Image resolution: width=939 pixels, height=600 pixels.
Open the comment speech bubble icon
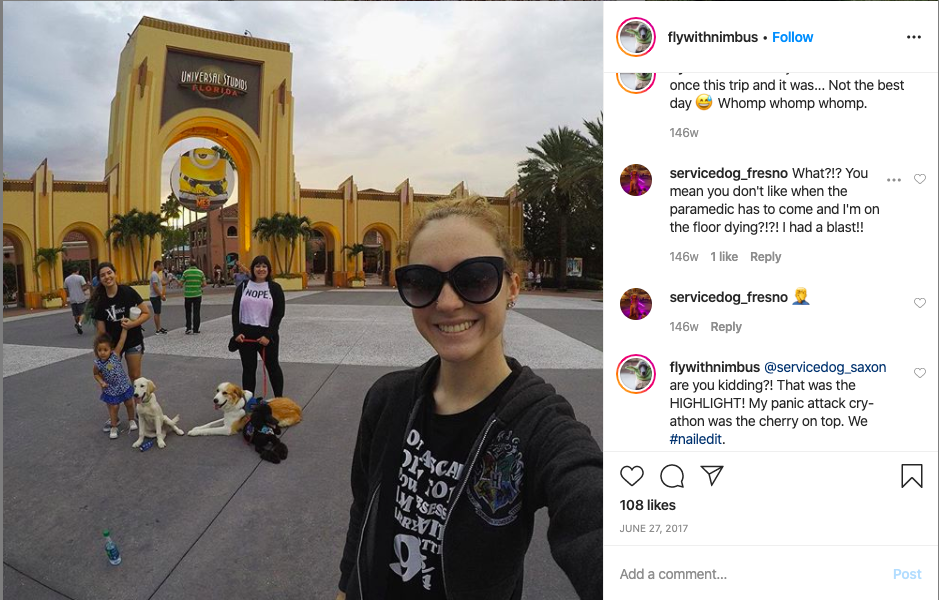pyautogui.click(x=672, y=476)
